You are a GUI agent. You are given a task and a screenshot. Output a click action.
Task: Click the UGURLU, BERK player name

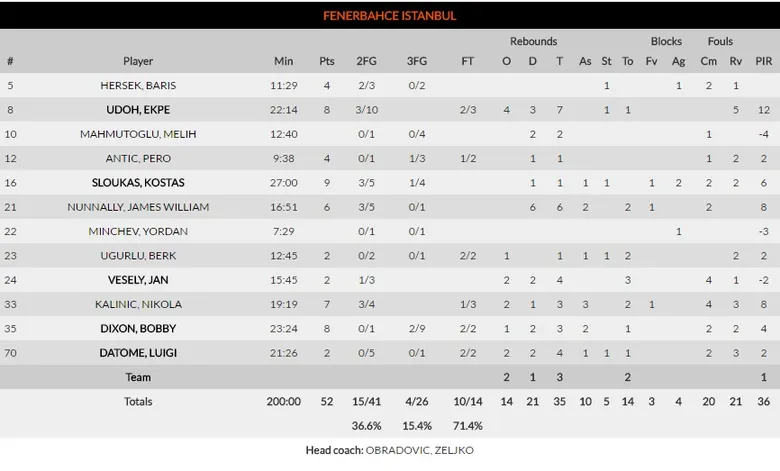[138, 256]
